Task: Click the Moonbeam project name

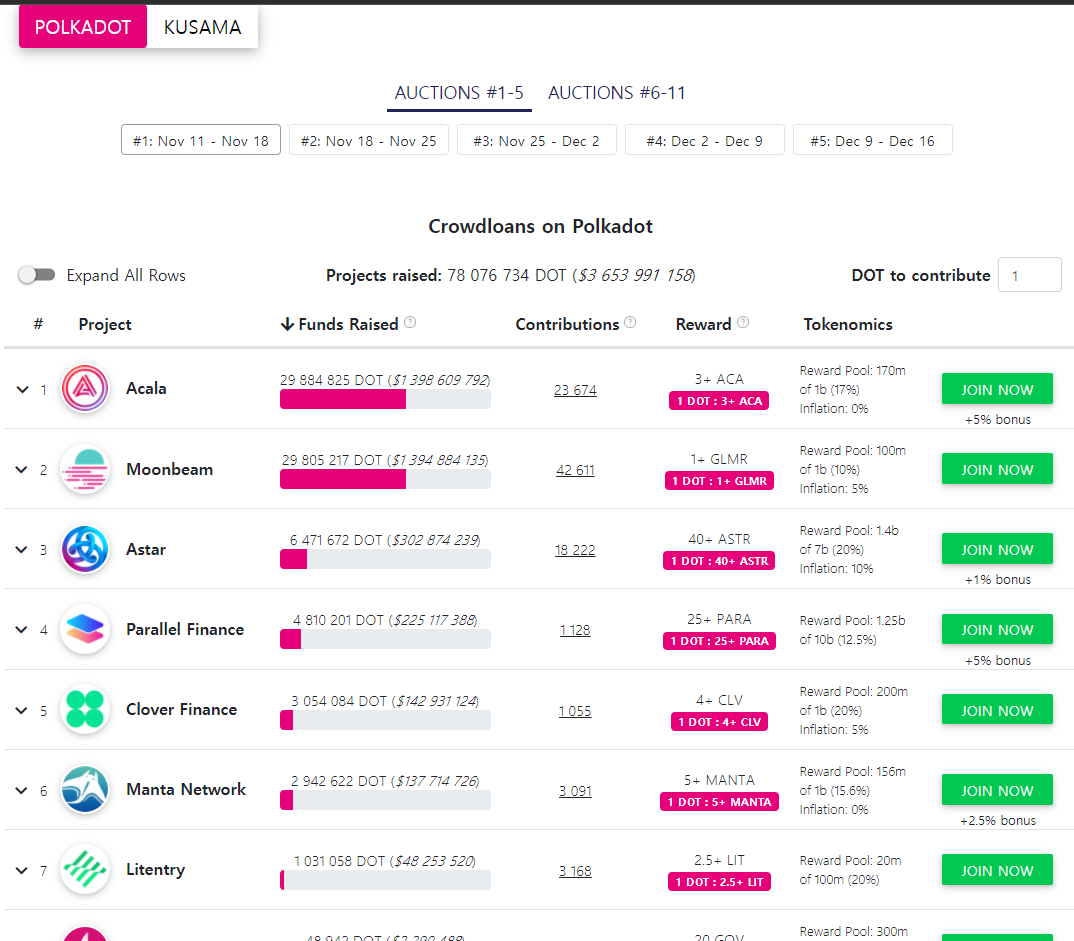Action: pos(169,469)
